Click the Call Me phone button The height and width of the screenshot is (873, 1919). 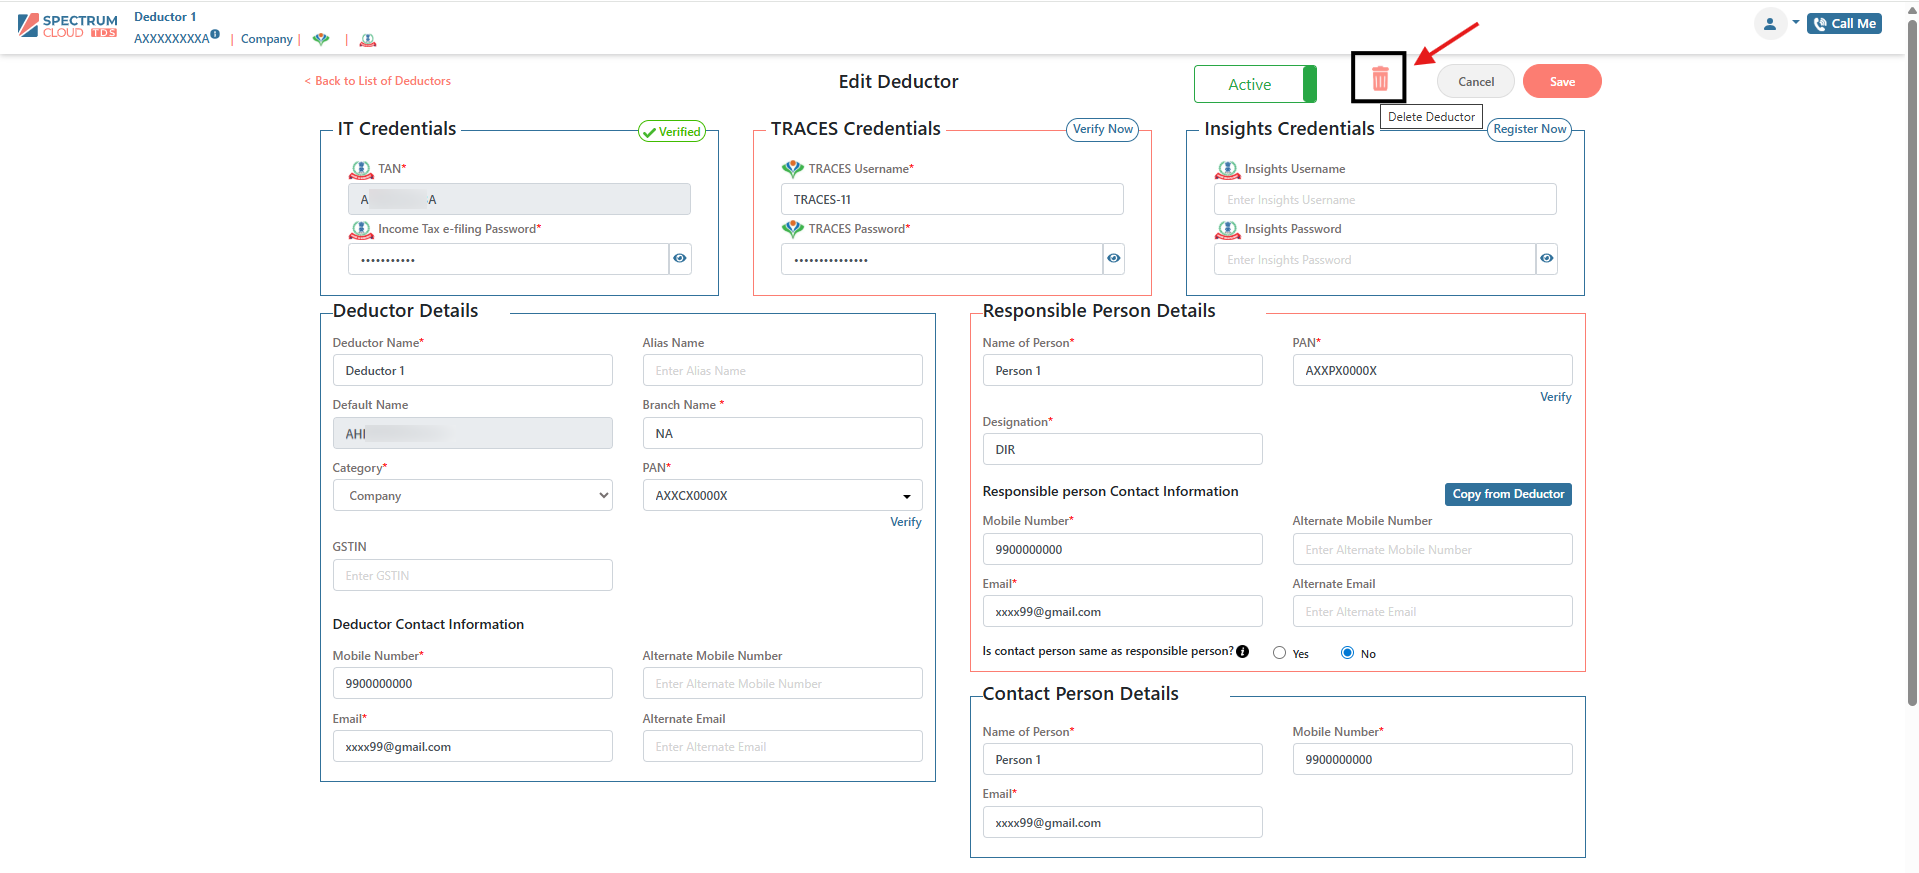pos(1844,24)
